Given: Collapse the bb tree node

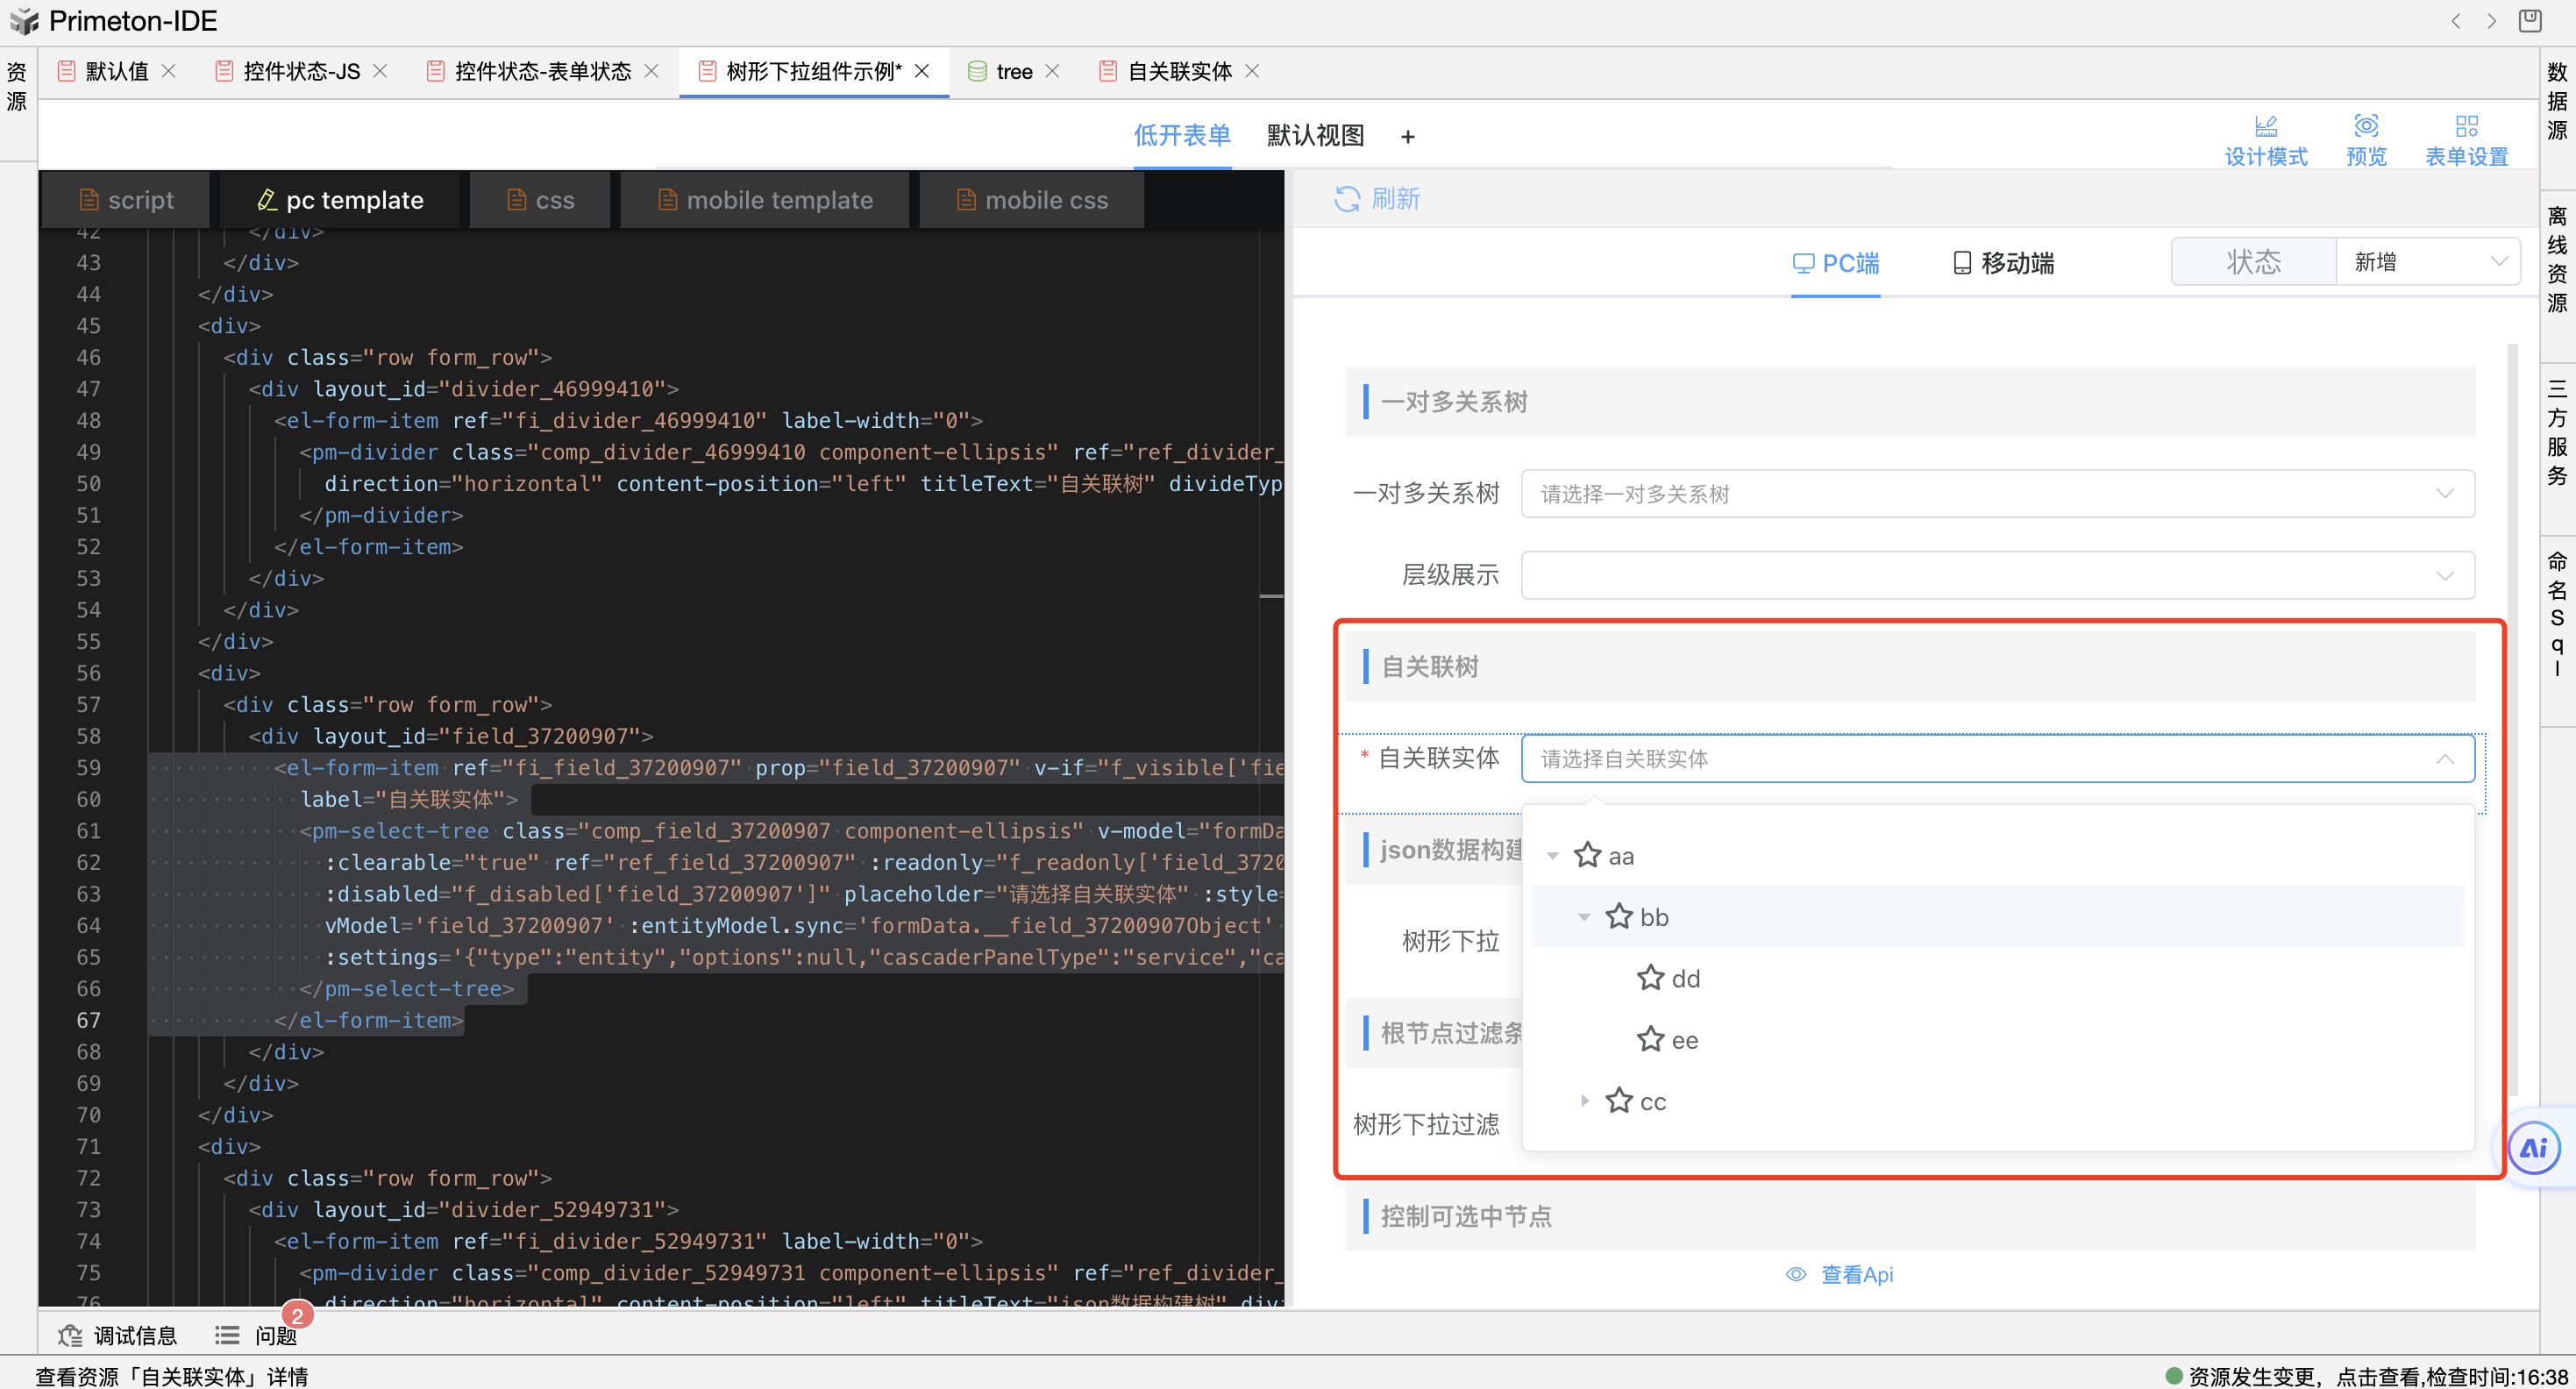Looking at the screenshot, I should click(x=1584, y=917).
